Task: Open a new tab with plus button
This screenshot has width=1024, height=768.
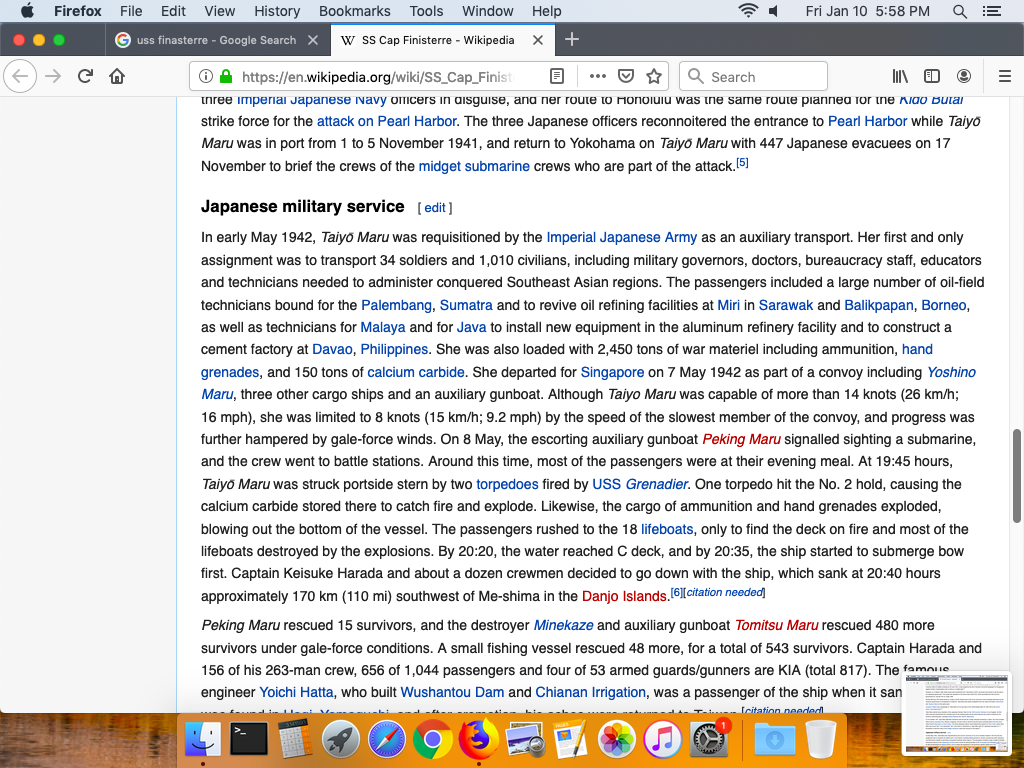Action: 572,40
